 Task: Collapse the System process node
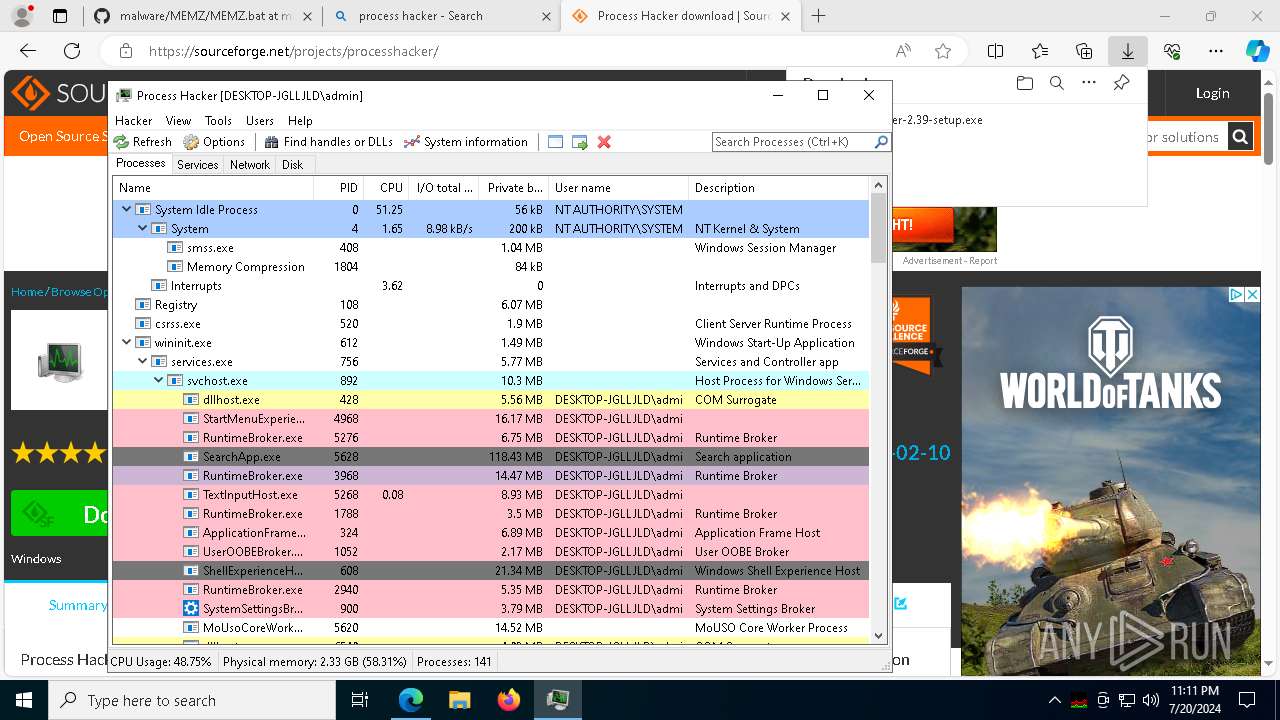142,228
